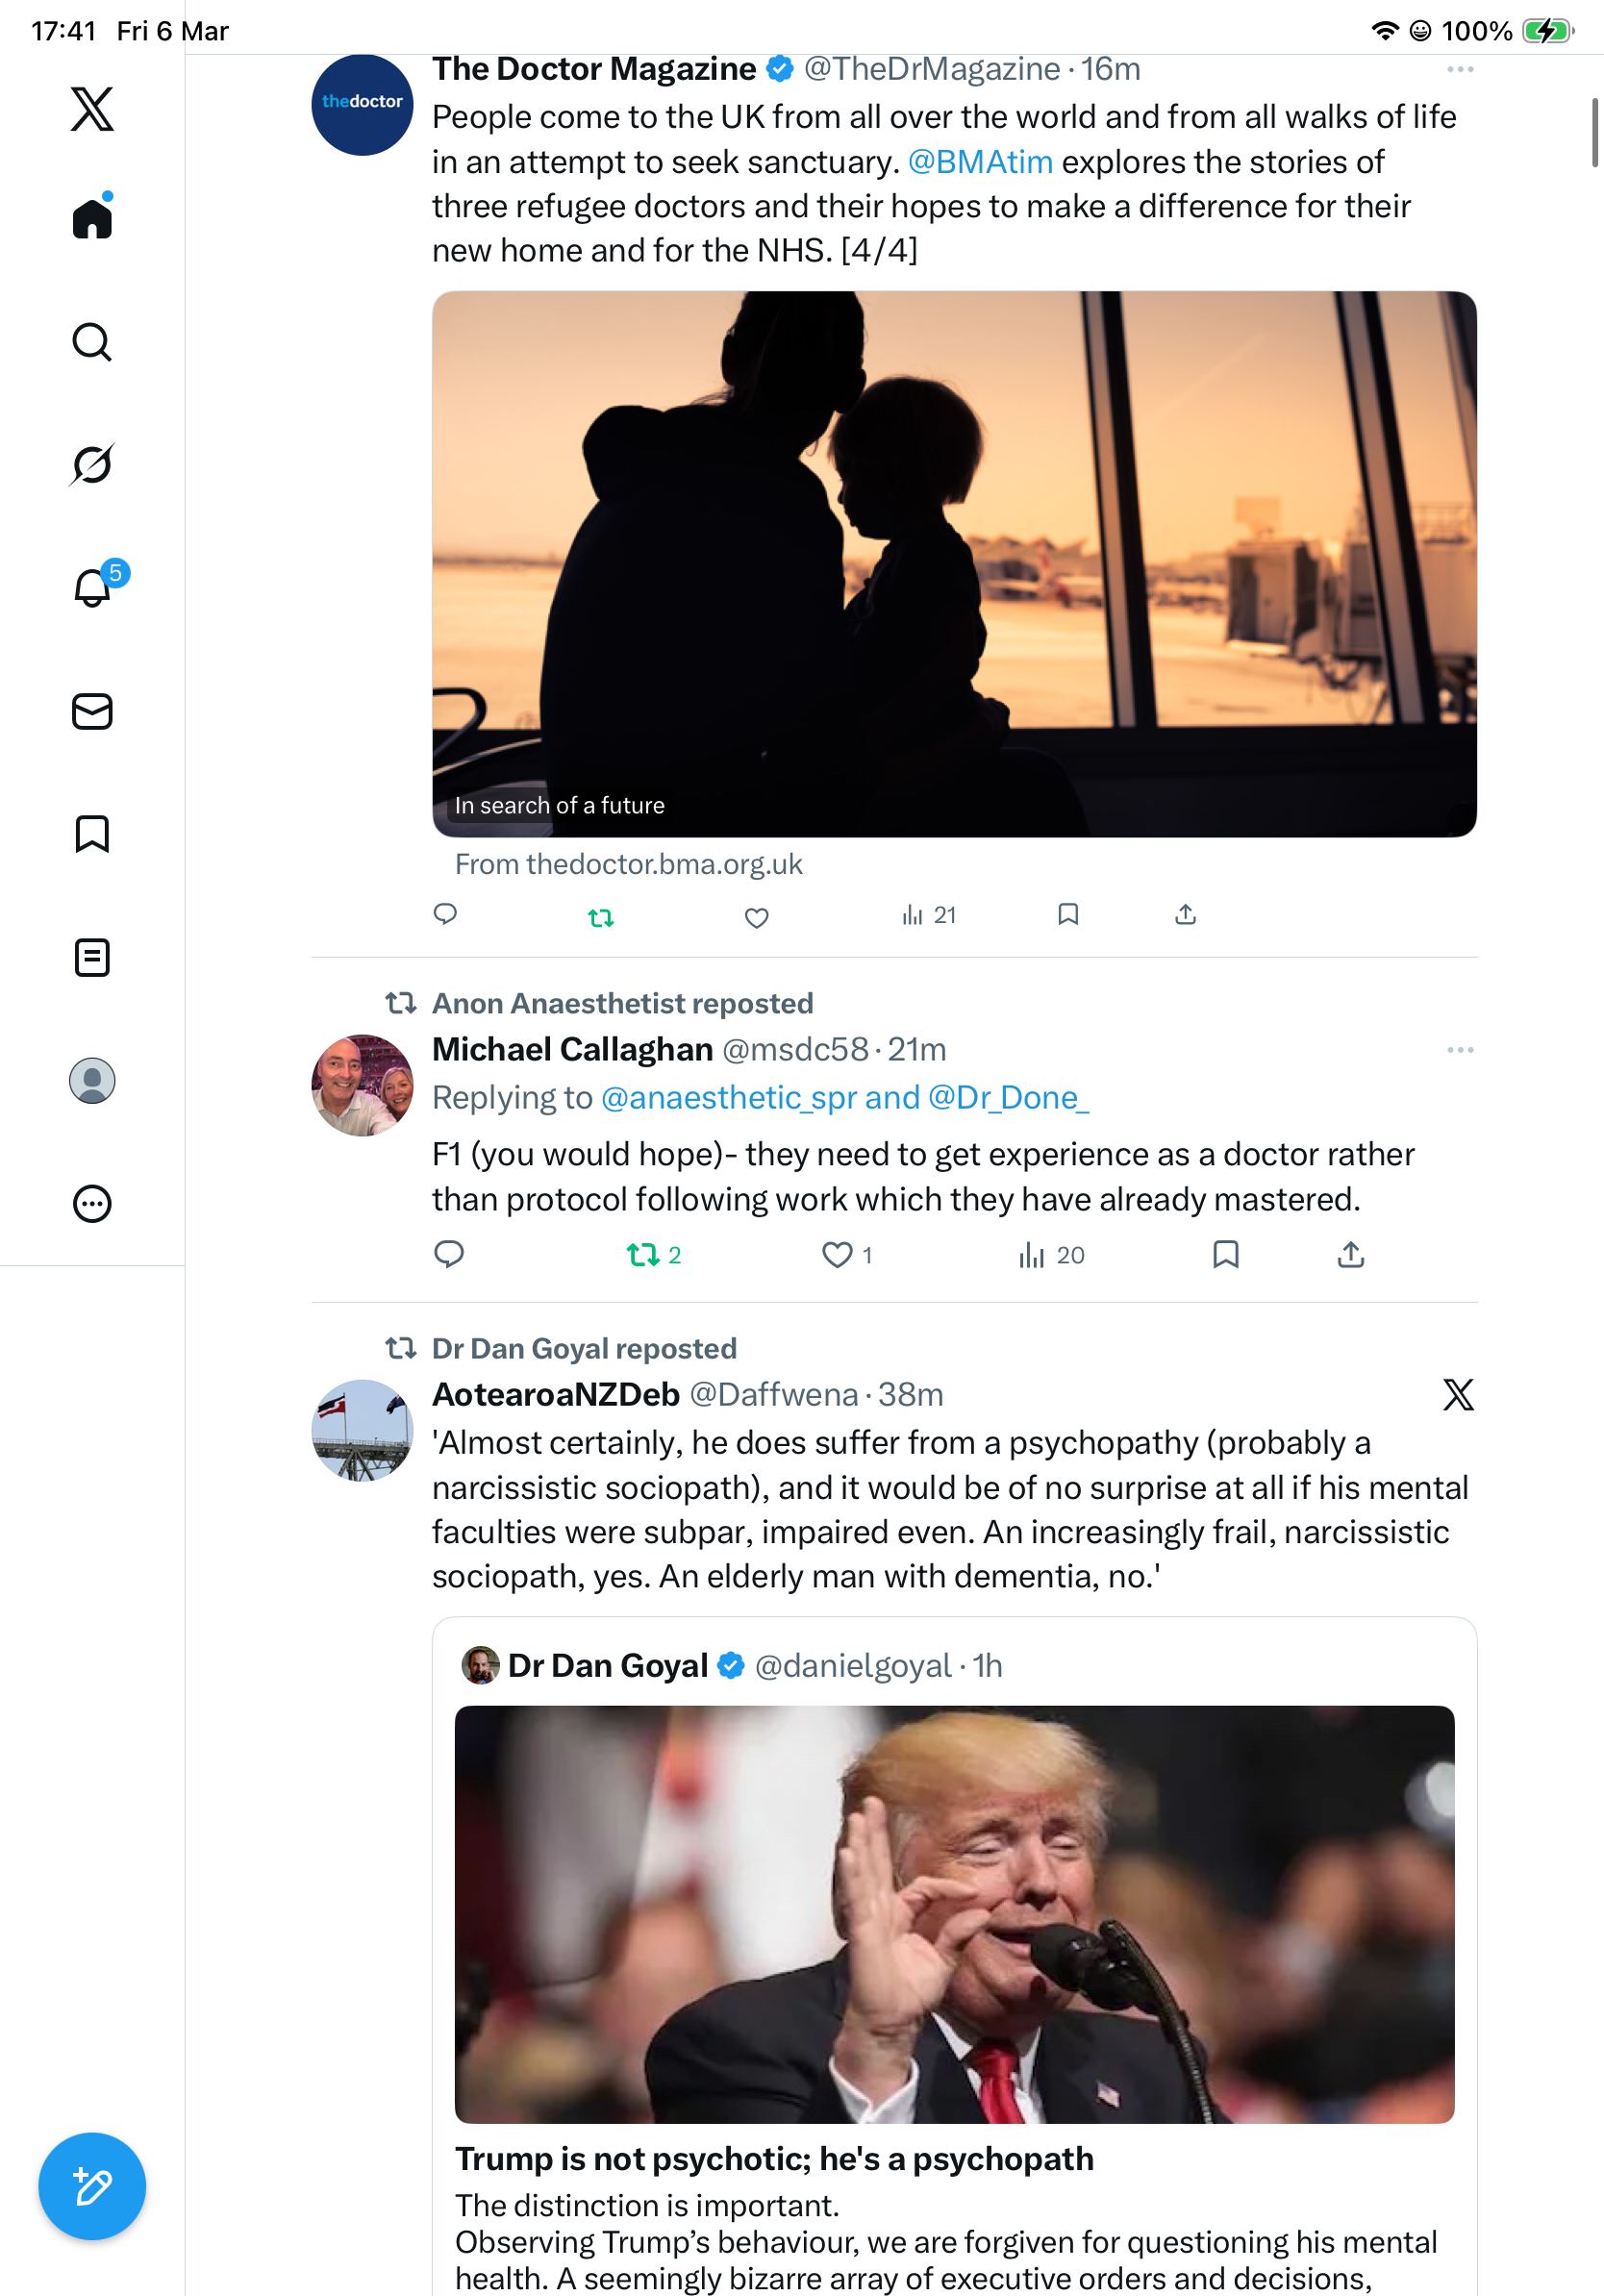Open more options on Doctor Magazine post
The image size is (1604, 2296).
[1460, 69]
